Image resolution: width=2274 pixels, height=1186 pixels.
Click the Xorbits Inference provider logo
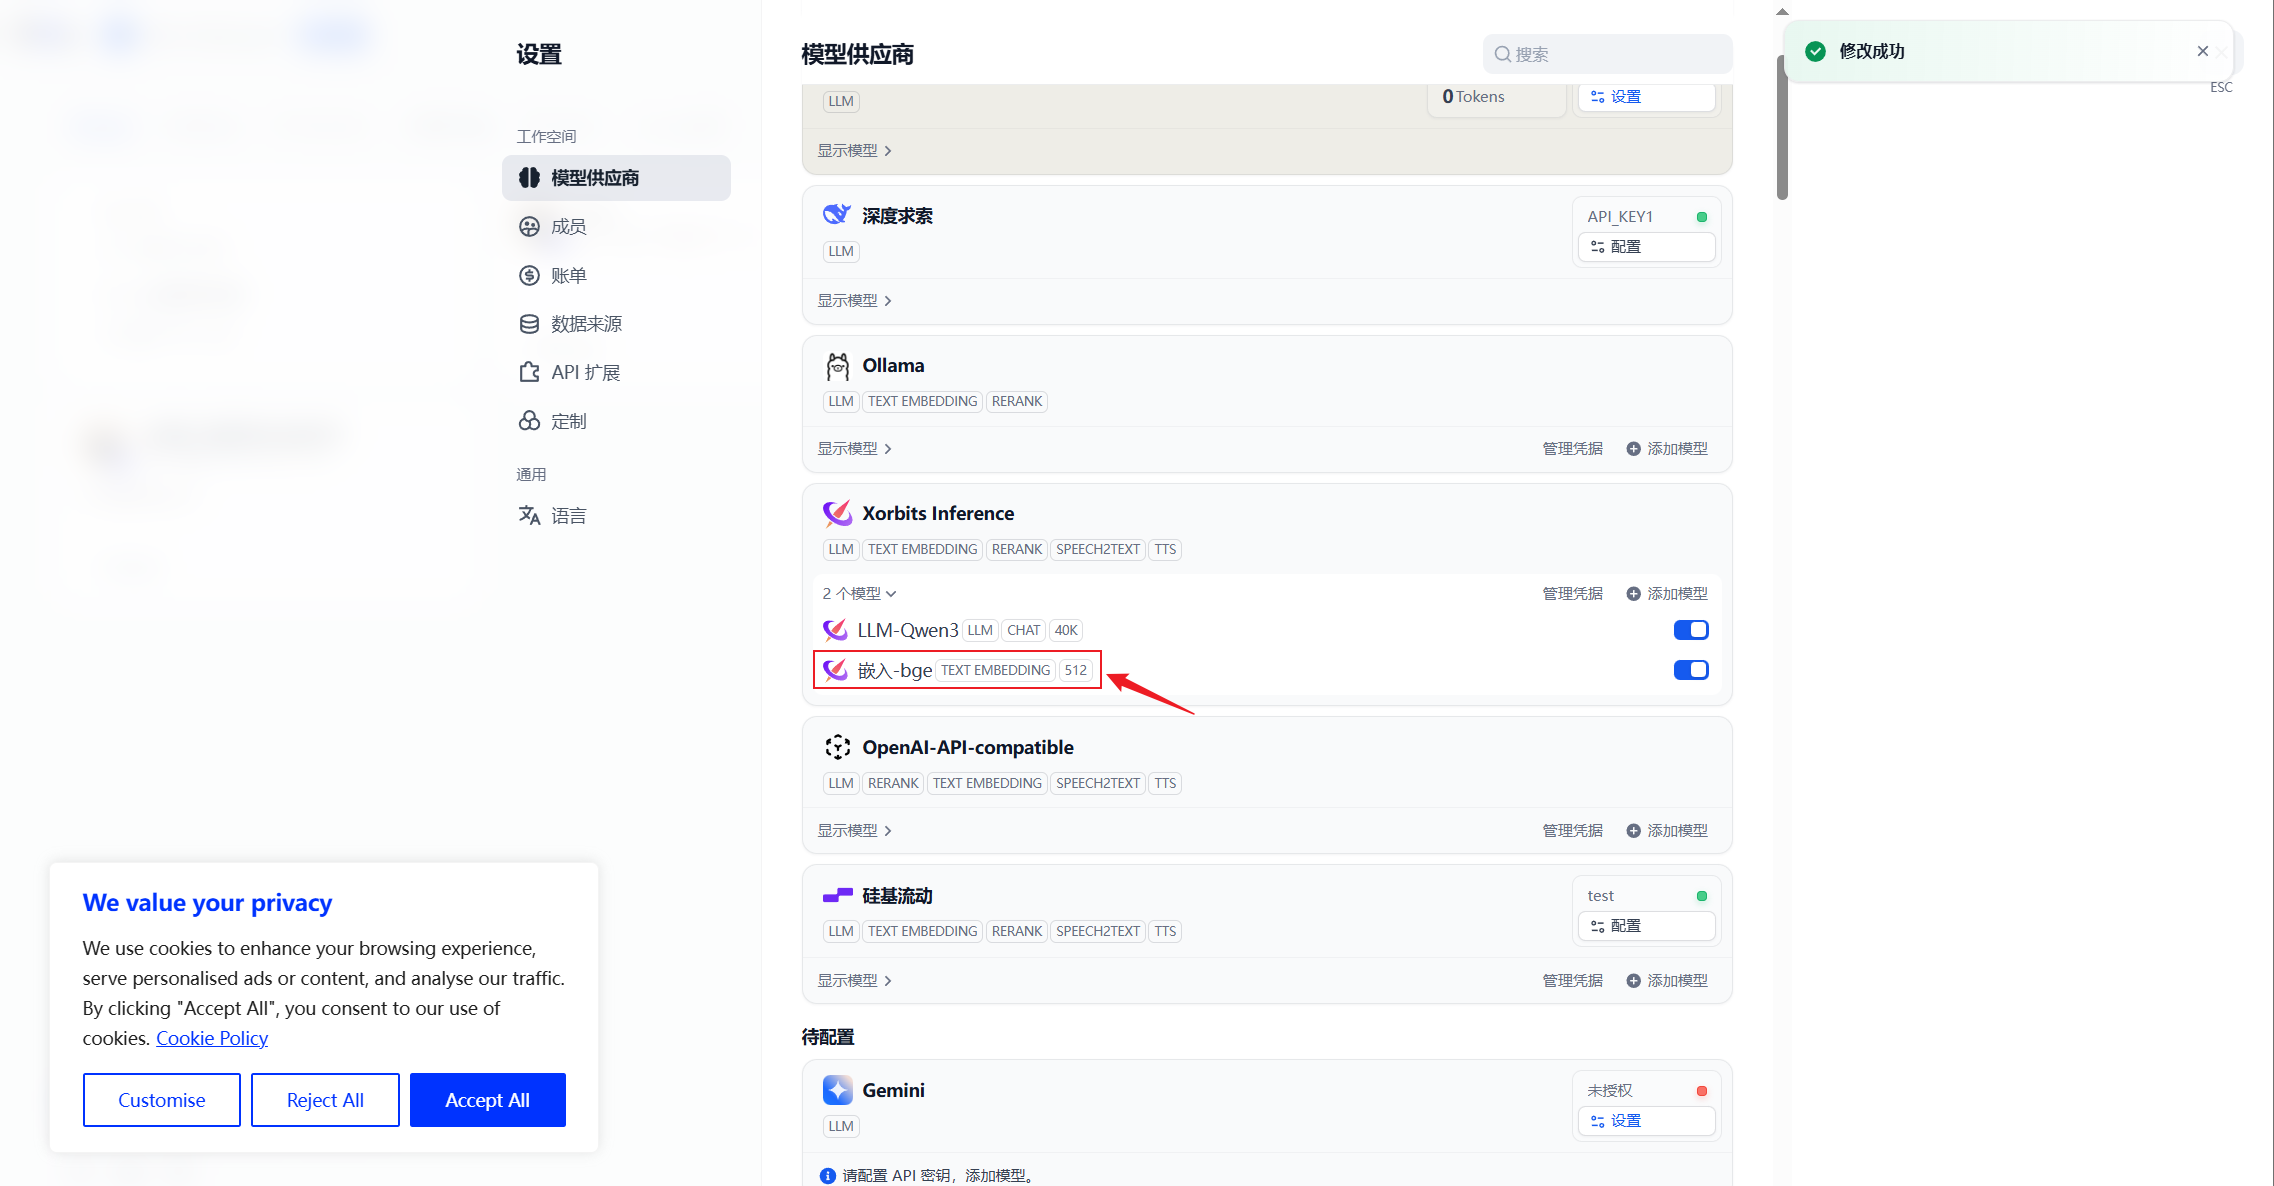click(837, 513)
